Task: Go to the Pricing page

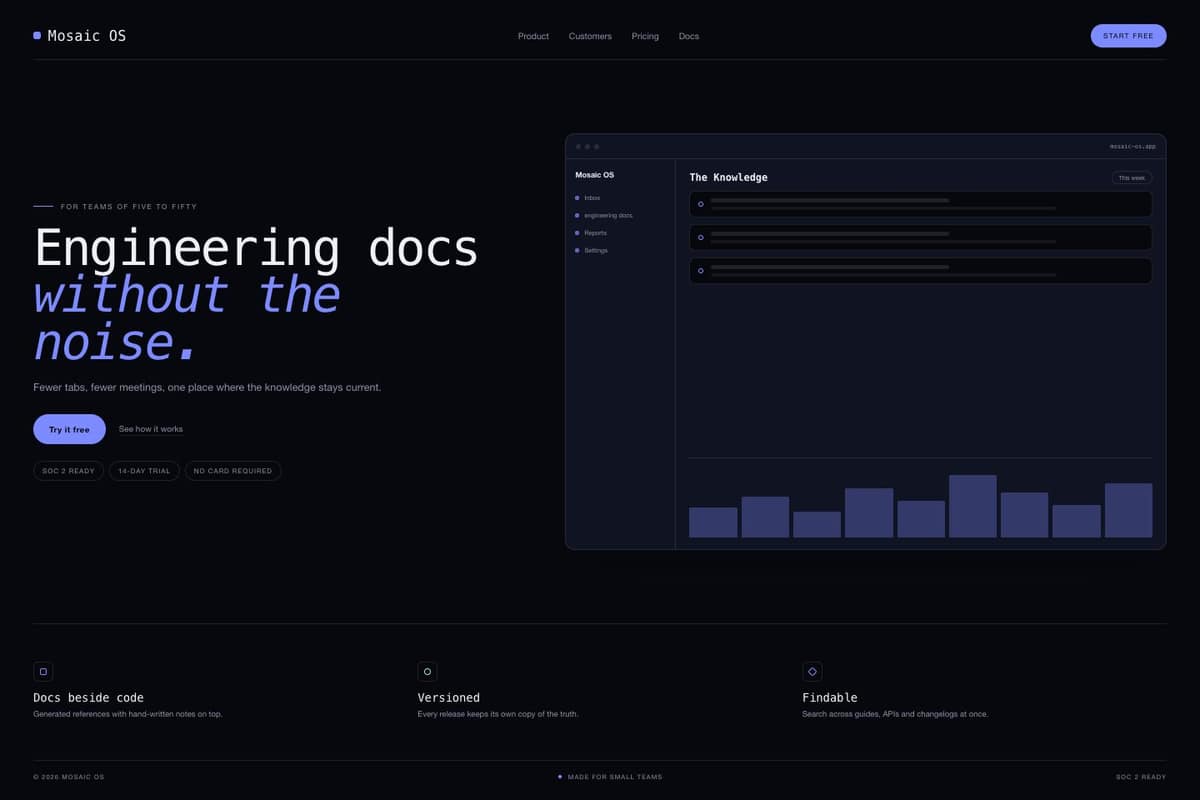Action: pos(645,36)
